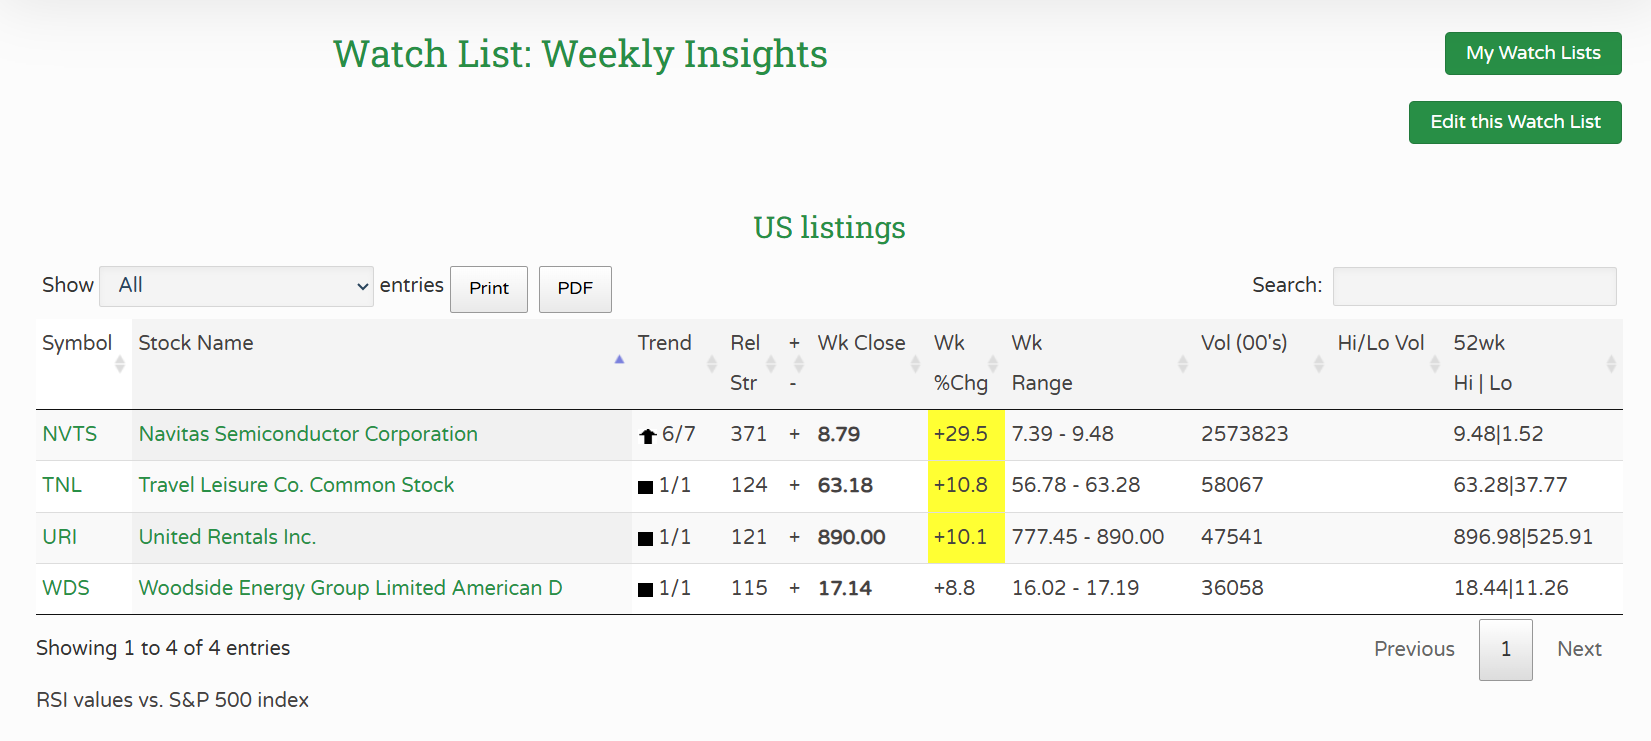Click highlighted +10.8 weekly change cell
This screenshot has width=1651, height=741.
[966, 486]
